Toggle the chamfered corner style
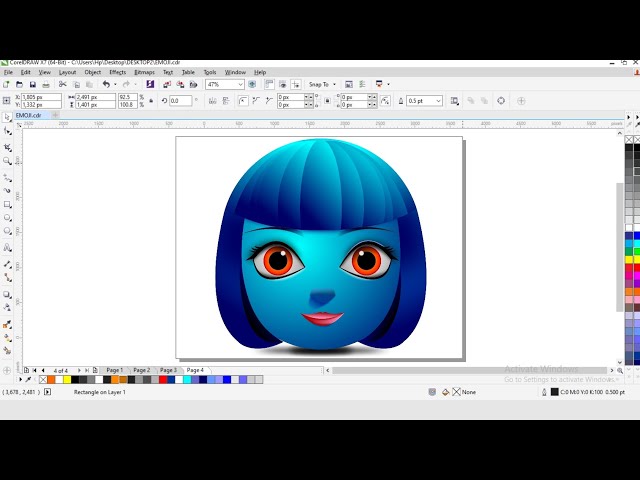The width and height of the screenshot is (640, 480). point(269,101)
